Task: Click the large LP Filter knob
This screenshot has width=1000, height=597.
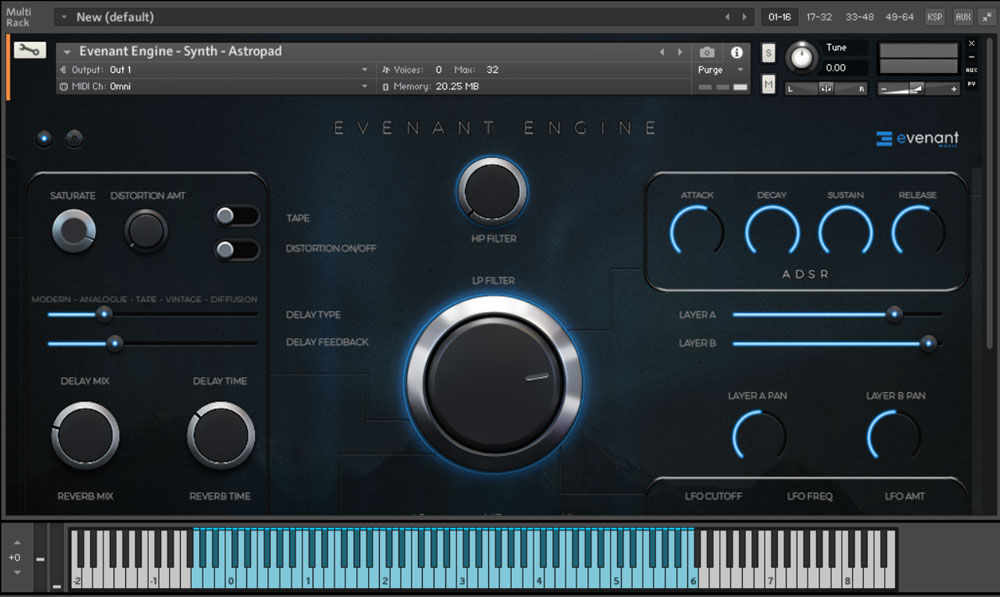Action: click(x=493, y=383)
